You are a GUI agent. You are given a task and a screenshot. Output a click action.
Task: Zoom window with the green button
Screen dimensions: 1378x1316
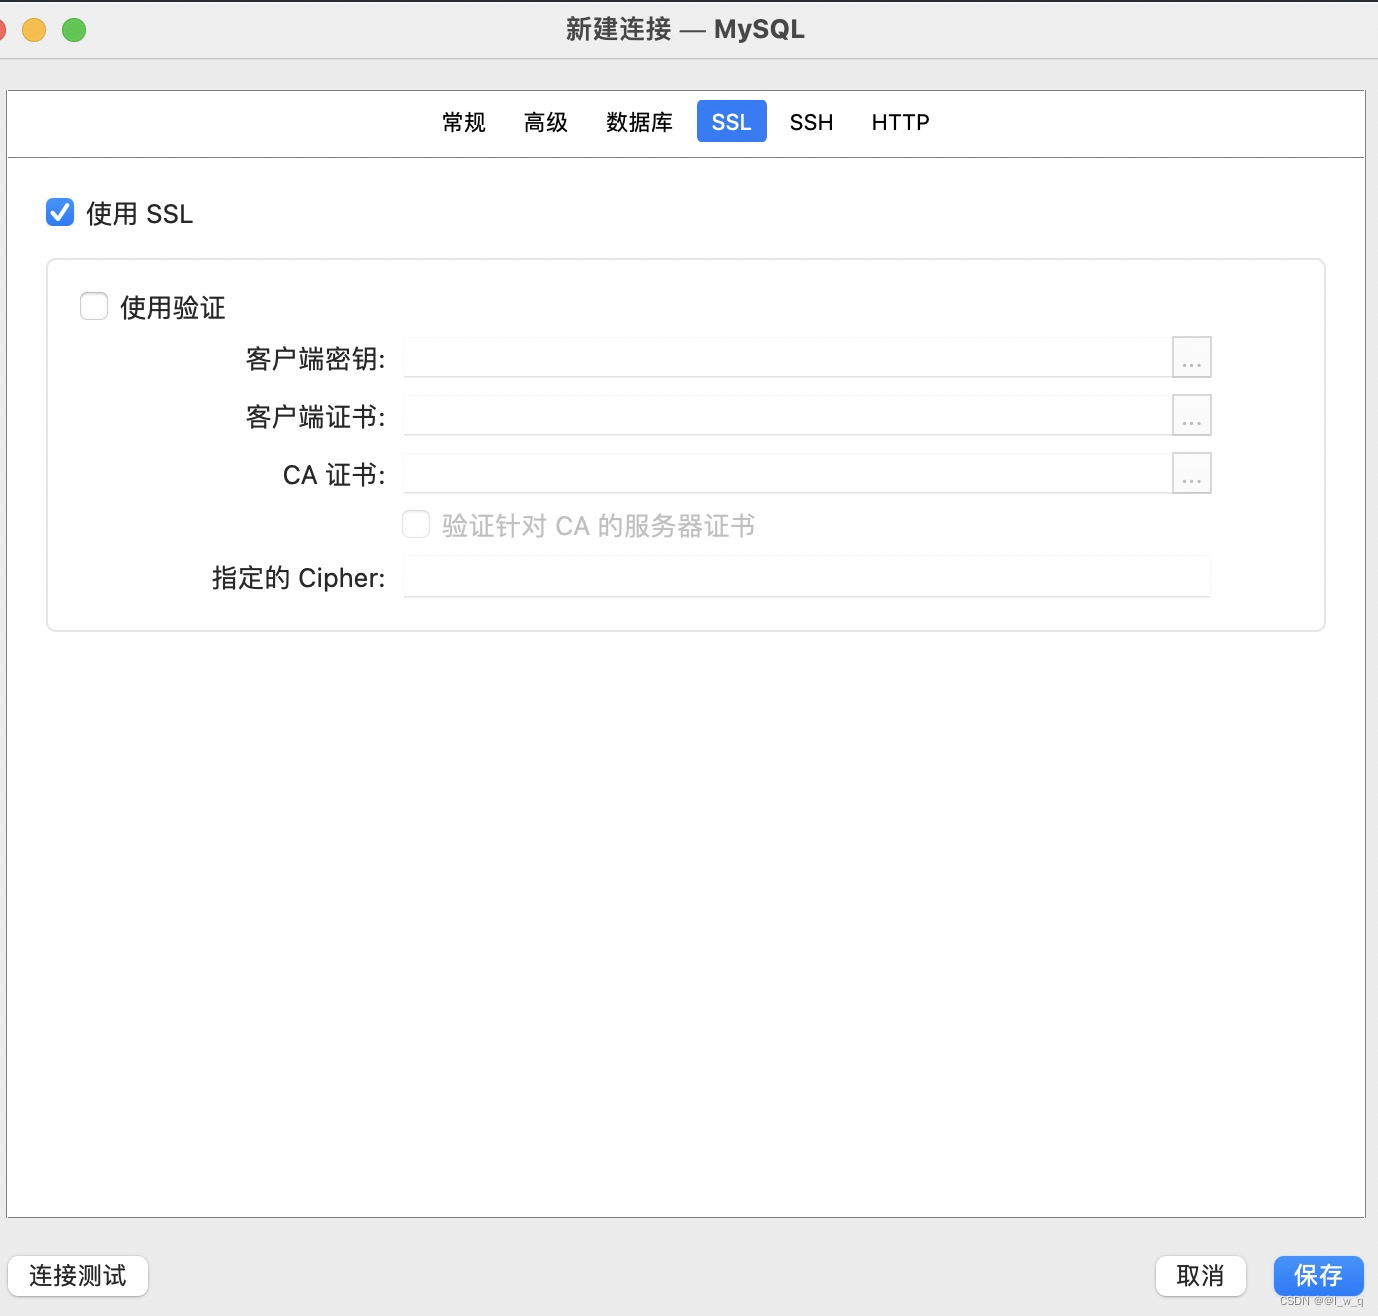click(74, 30)
